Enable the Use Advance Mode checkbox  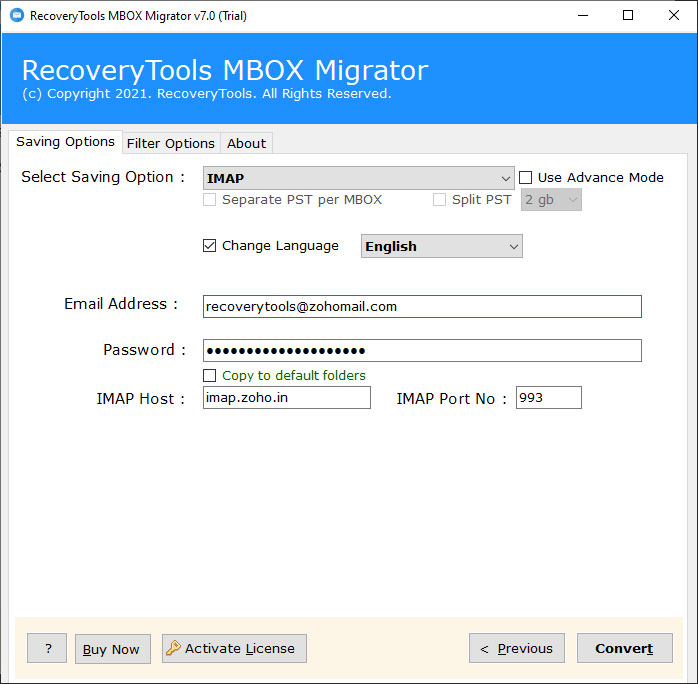click(525, 178)
